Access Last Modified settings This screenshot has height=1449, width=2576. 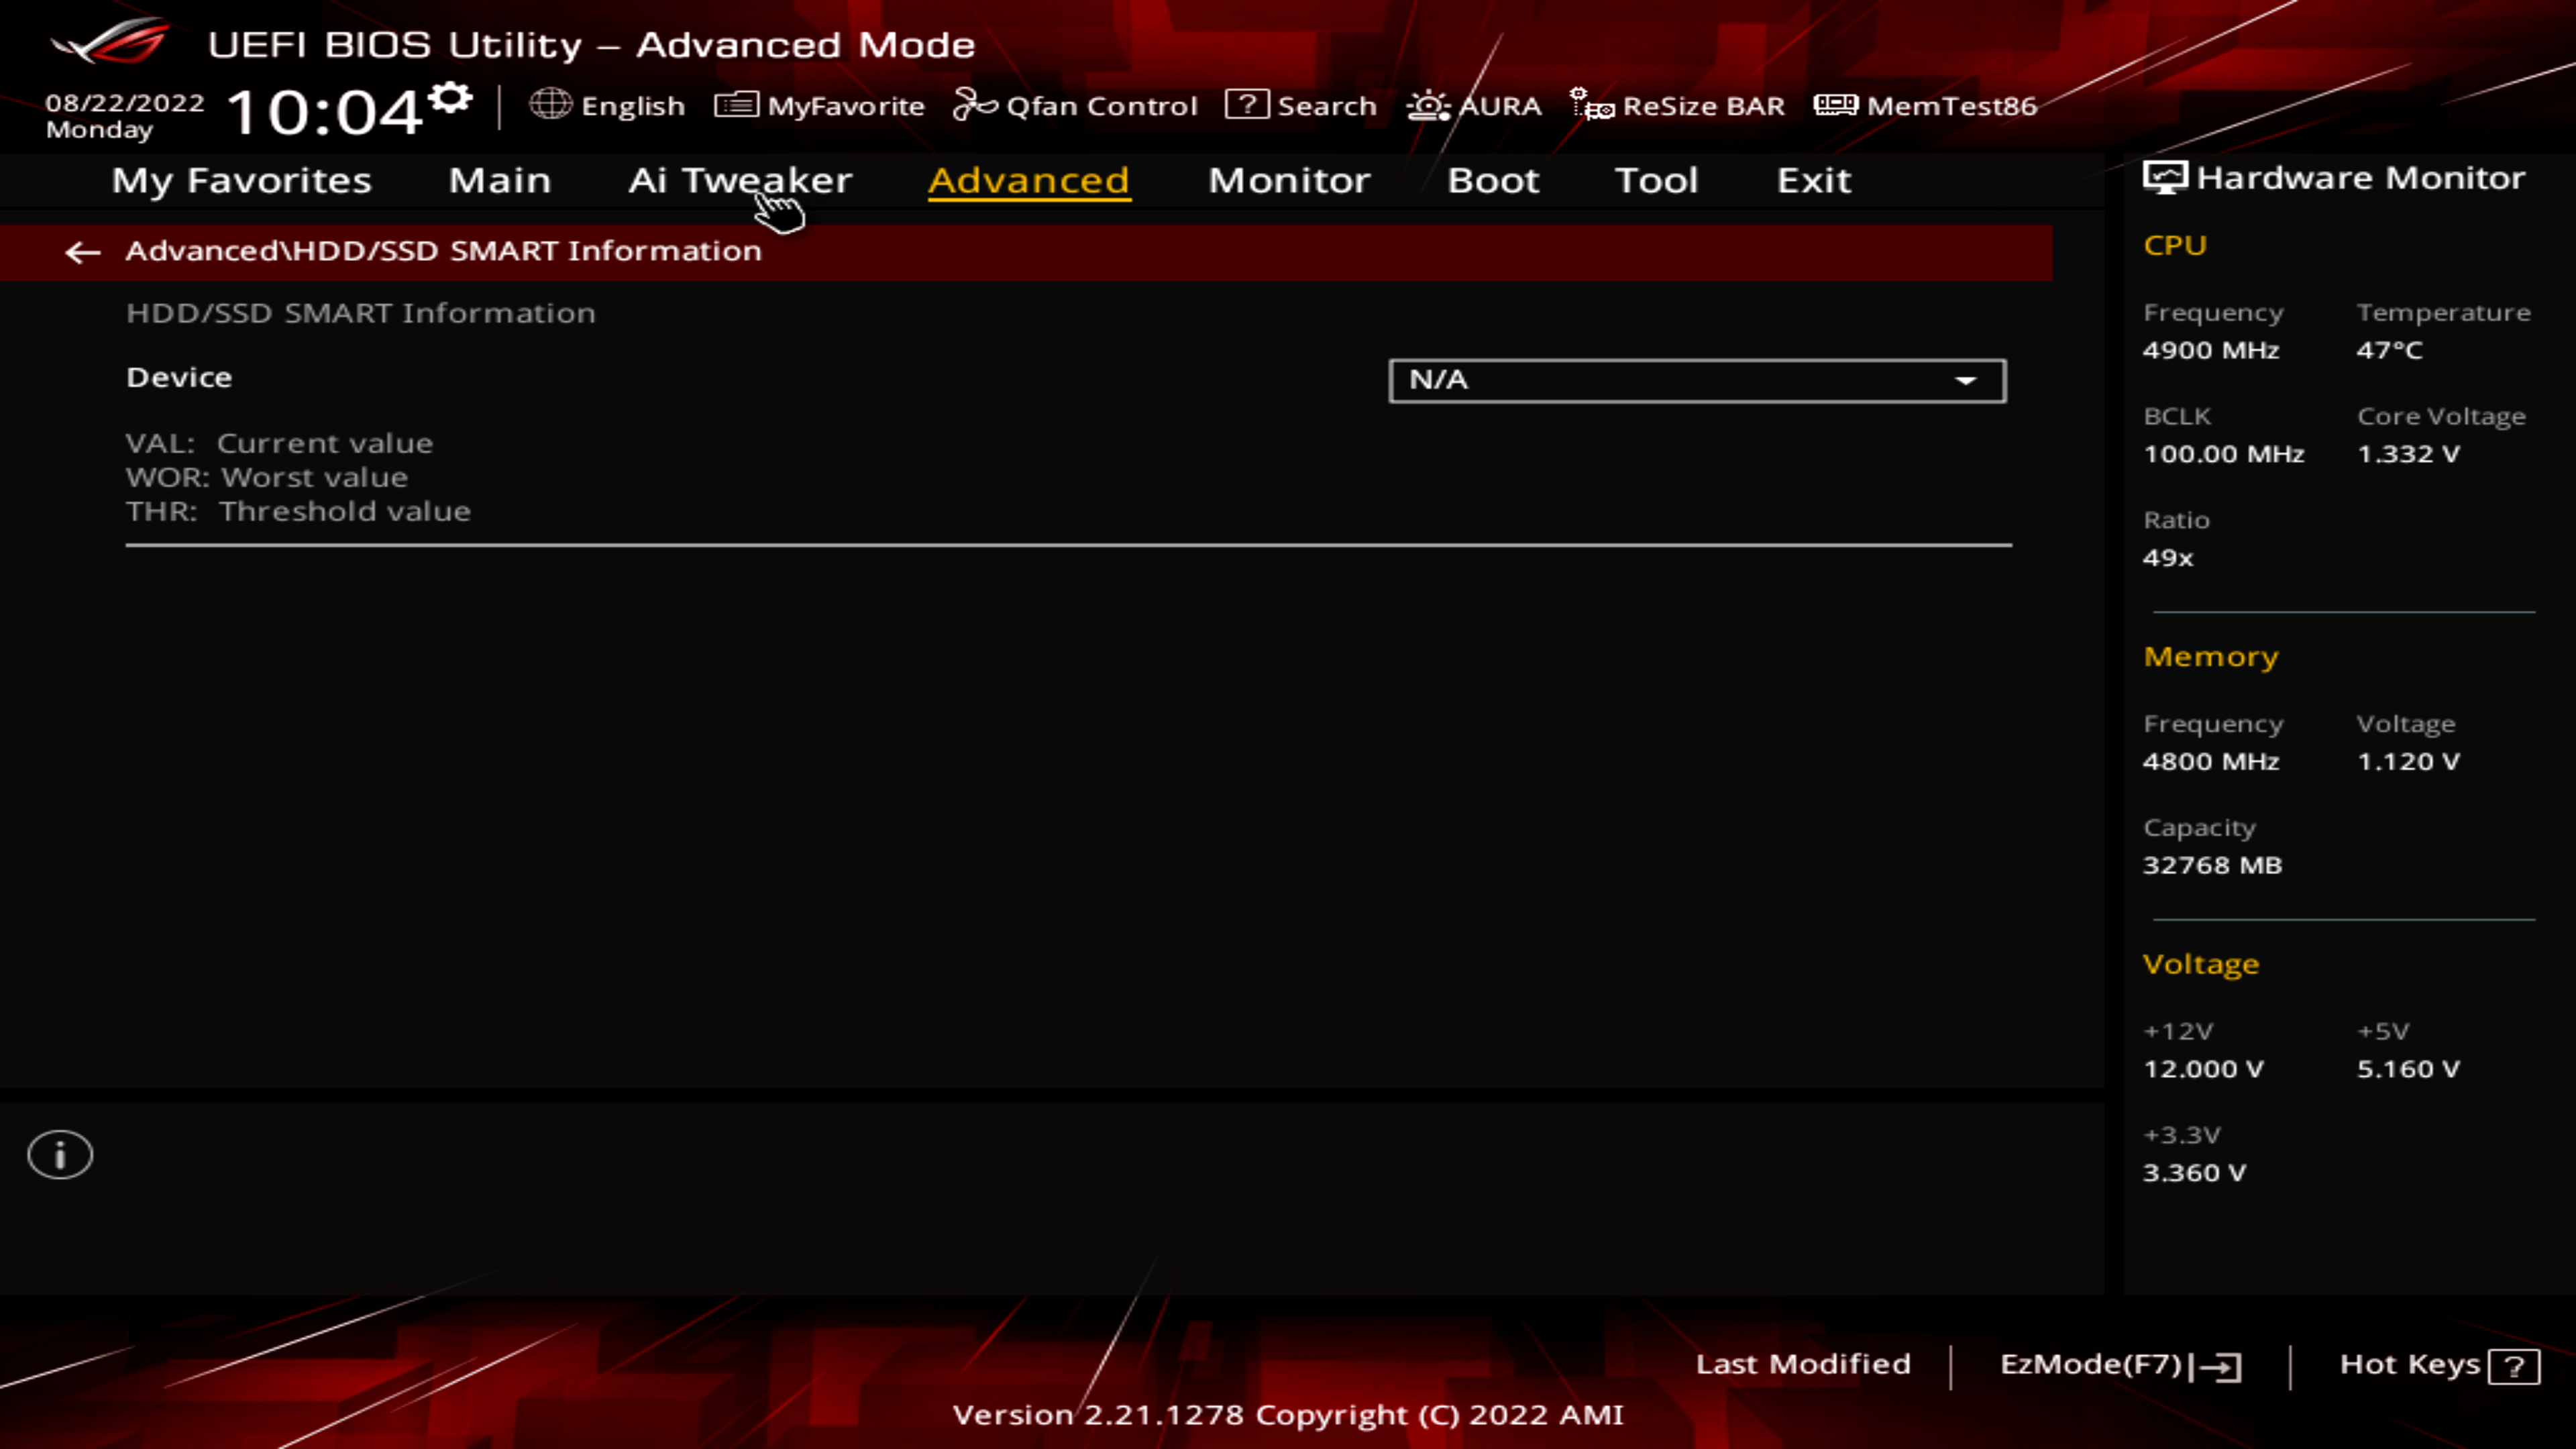(x=1803, y=1364)
